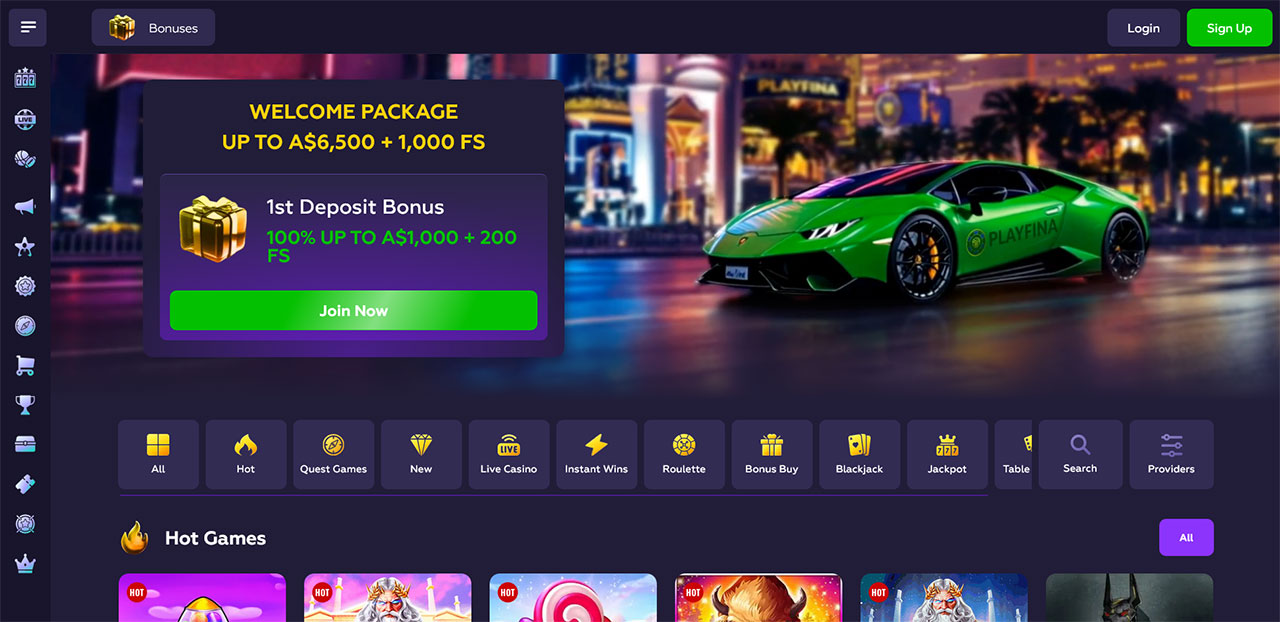The height and width of the screenshot is (622, 1280).
Task: Open the trophy tournaments sidebar icon
Action: tap(25, 405)
